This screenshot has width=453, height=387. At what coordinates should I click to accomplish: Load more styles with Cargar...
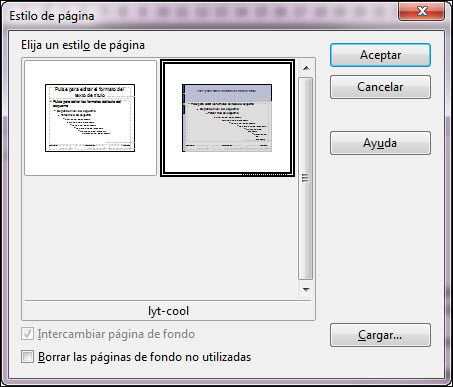click(380, 335)
